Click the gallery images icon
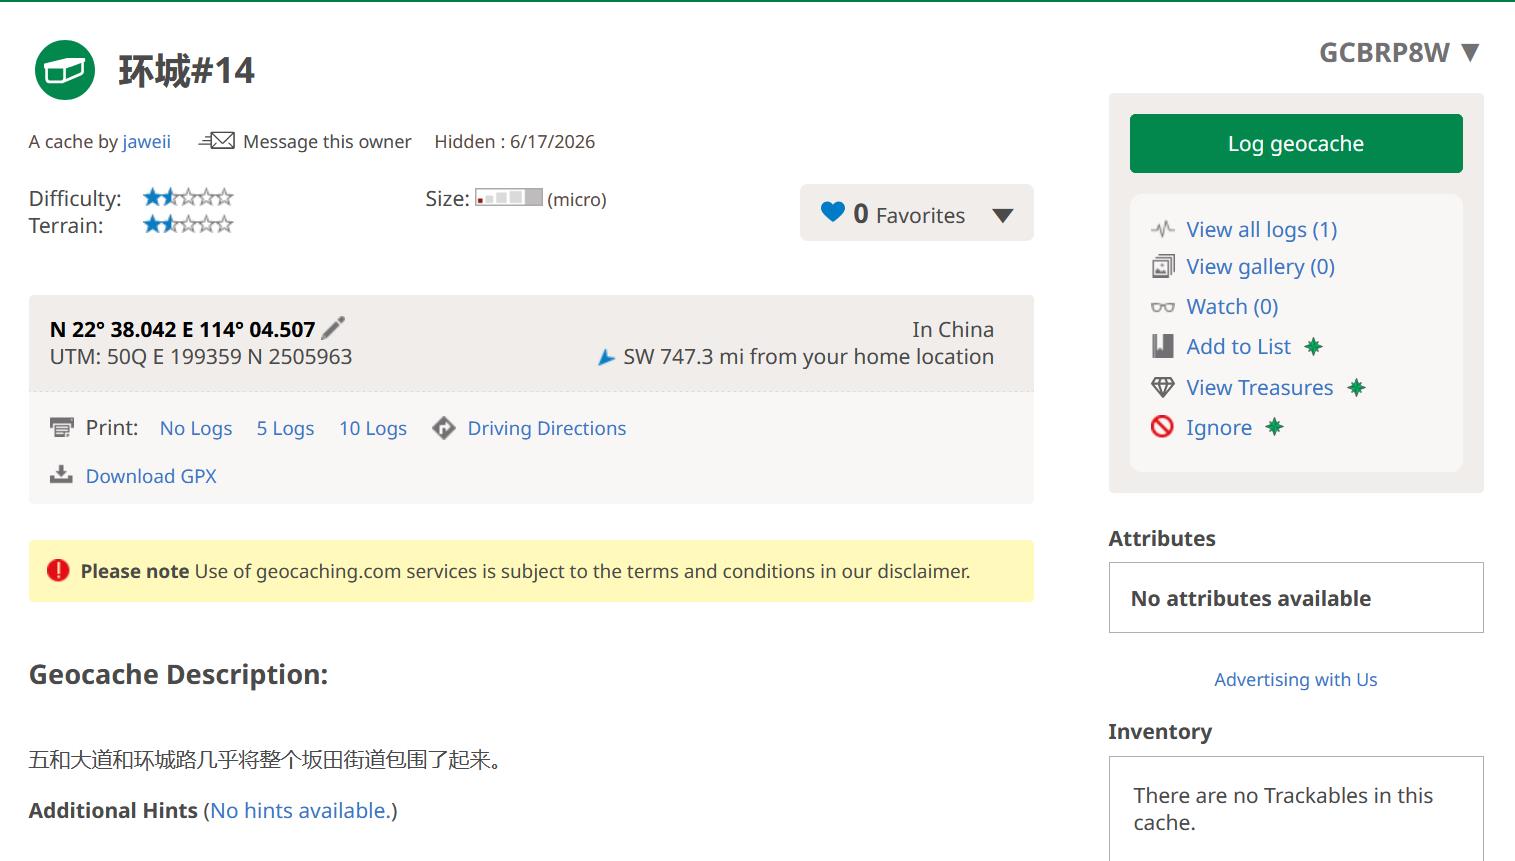Image resolution: width=1515 pixels, height=861 pixels. (x=1162, y=266)
